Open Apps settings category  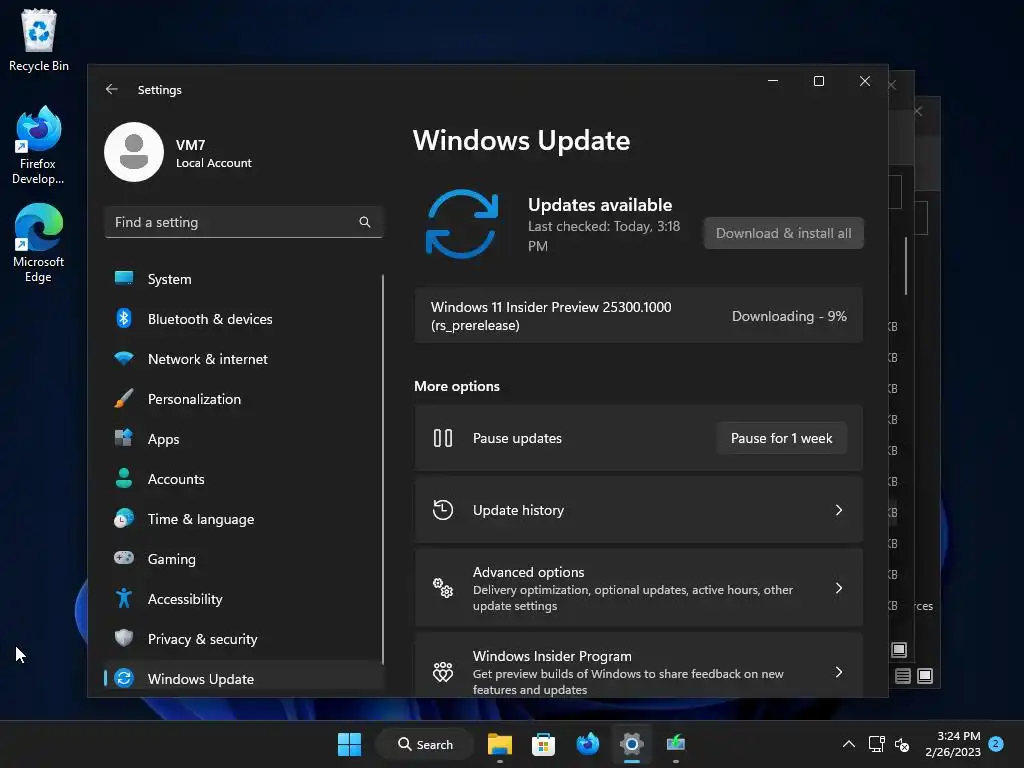243,439
